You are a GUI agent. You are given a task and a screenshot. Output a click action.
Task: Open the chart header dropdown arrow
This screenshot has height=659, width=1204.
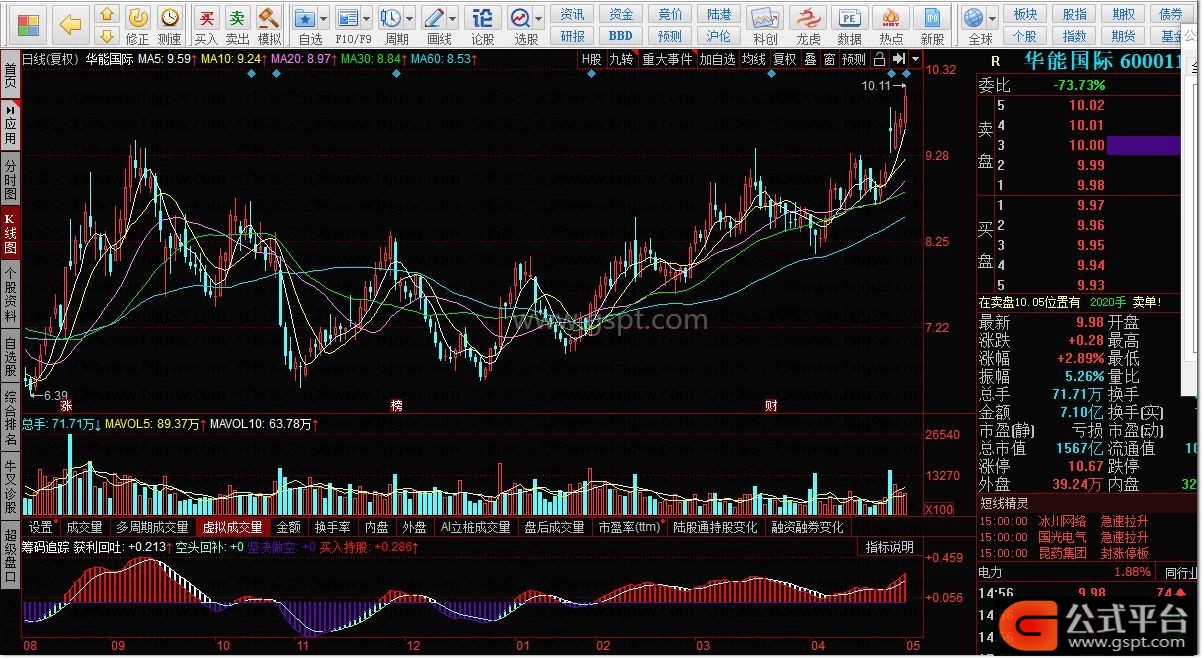click(x=914, y=59)
